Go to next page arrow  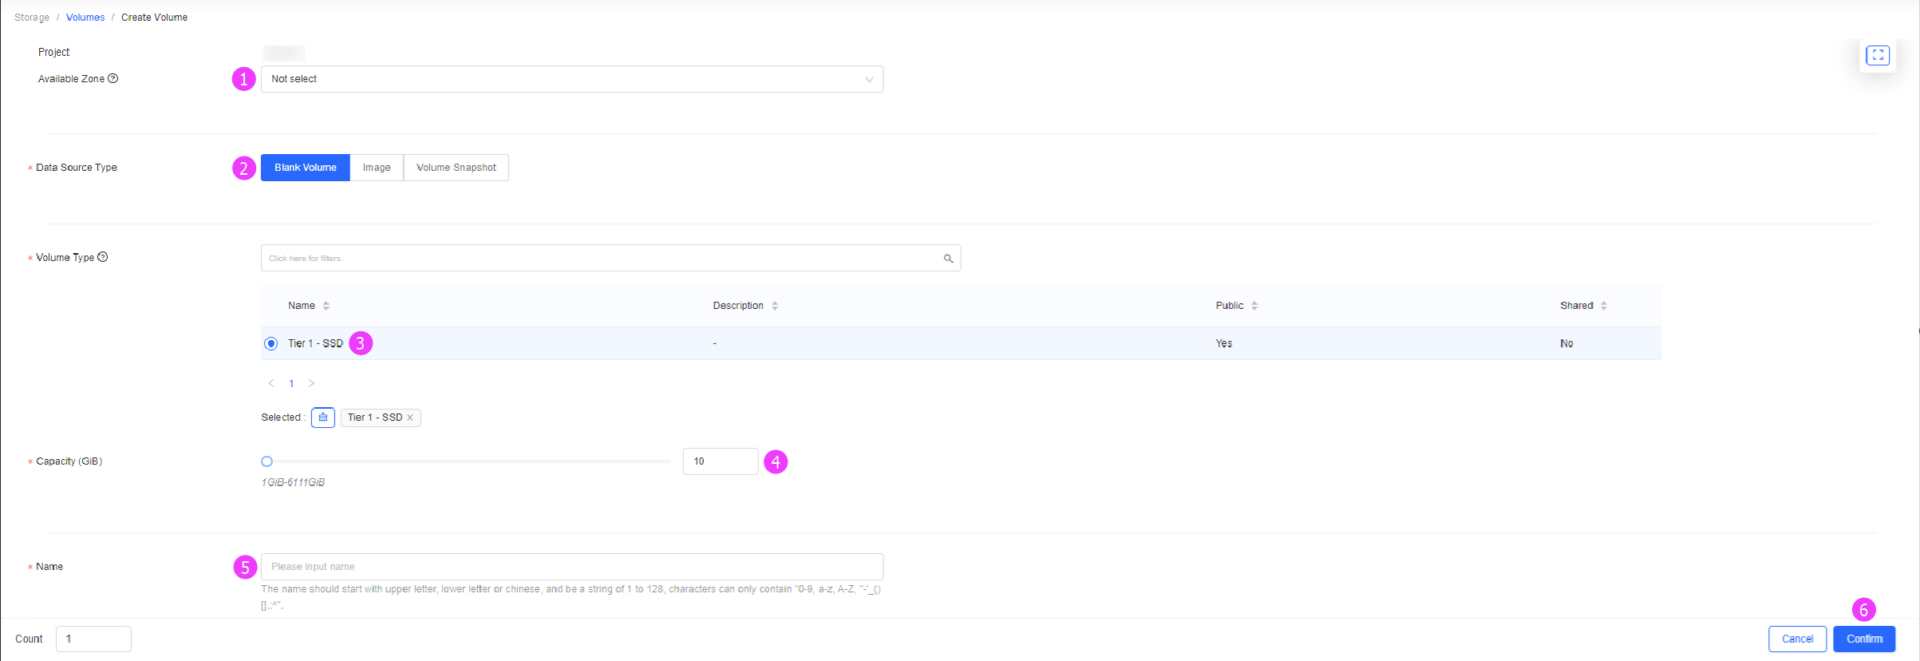312,383
